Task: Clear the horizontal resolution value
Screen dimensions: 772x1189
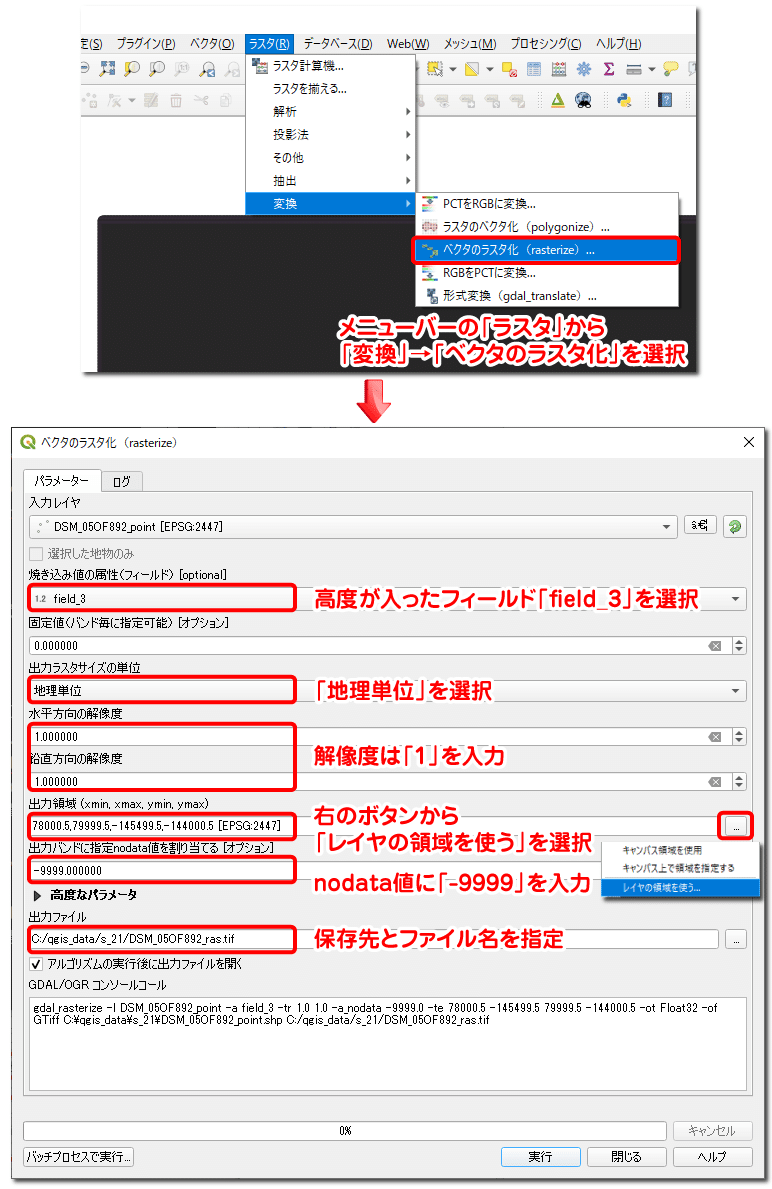Action: (714, 737)
